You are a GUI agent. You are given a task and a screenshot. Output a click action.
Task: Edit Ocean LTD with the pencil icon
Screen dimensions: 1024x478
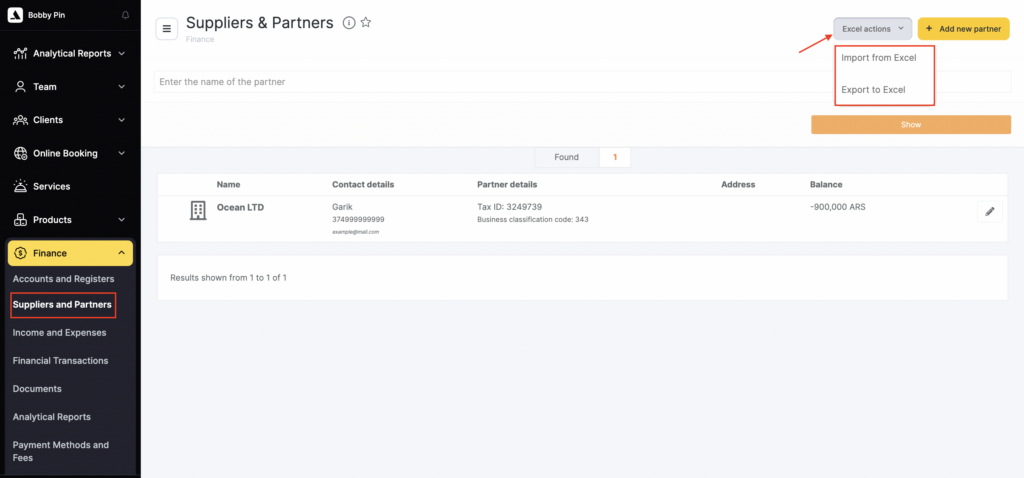[x=989, y=211]
